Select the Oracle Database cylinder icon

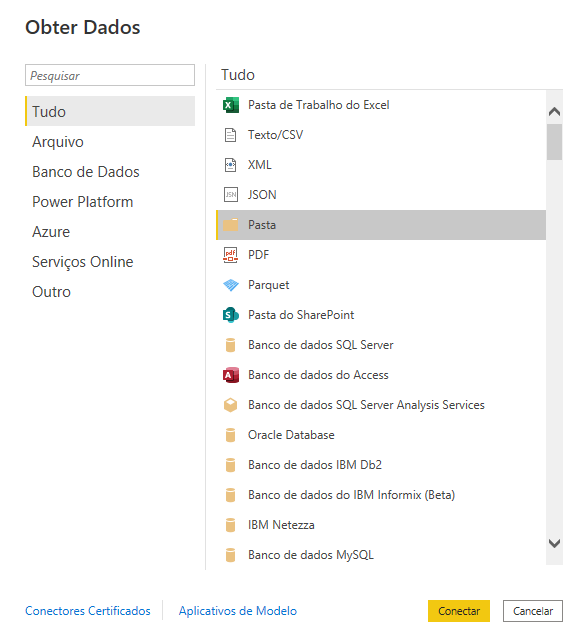click(230, 435)
